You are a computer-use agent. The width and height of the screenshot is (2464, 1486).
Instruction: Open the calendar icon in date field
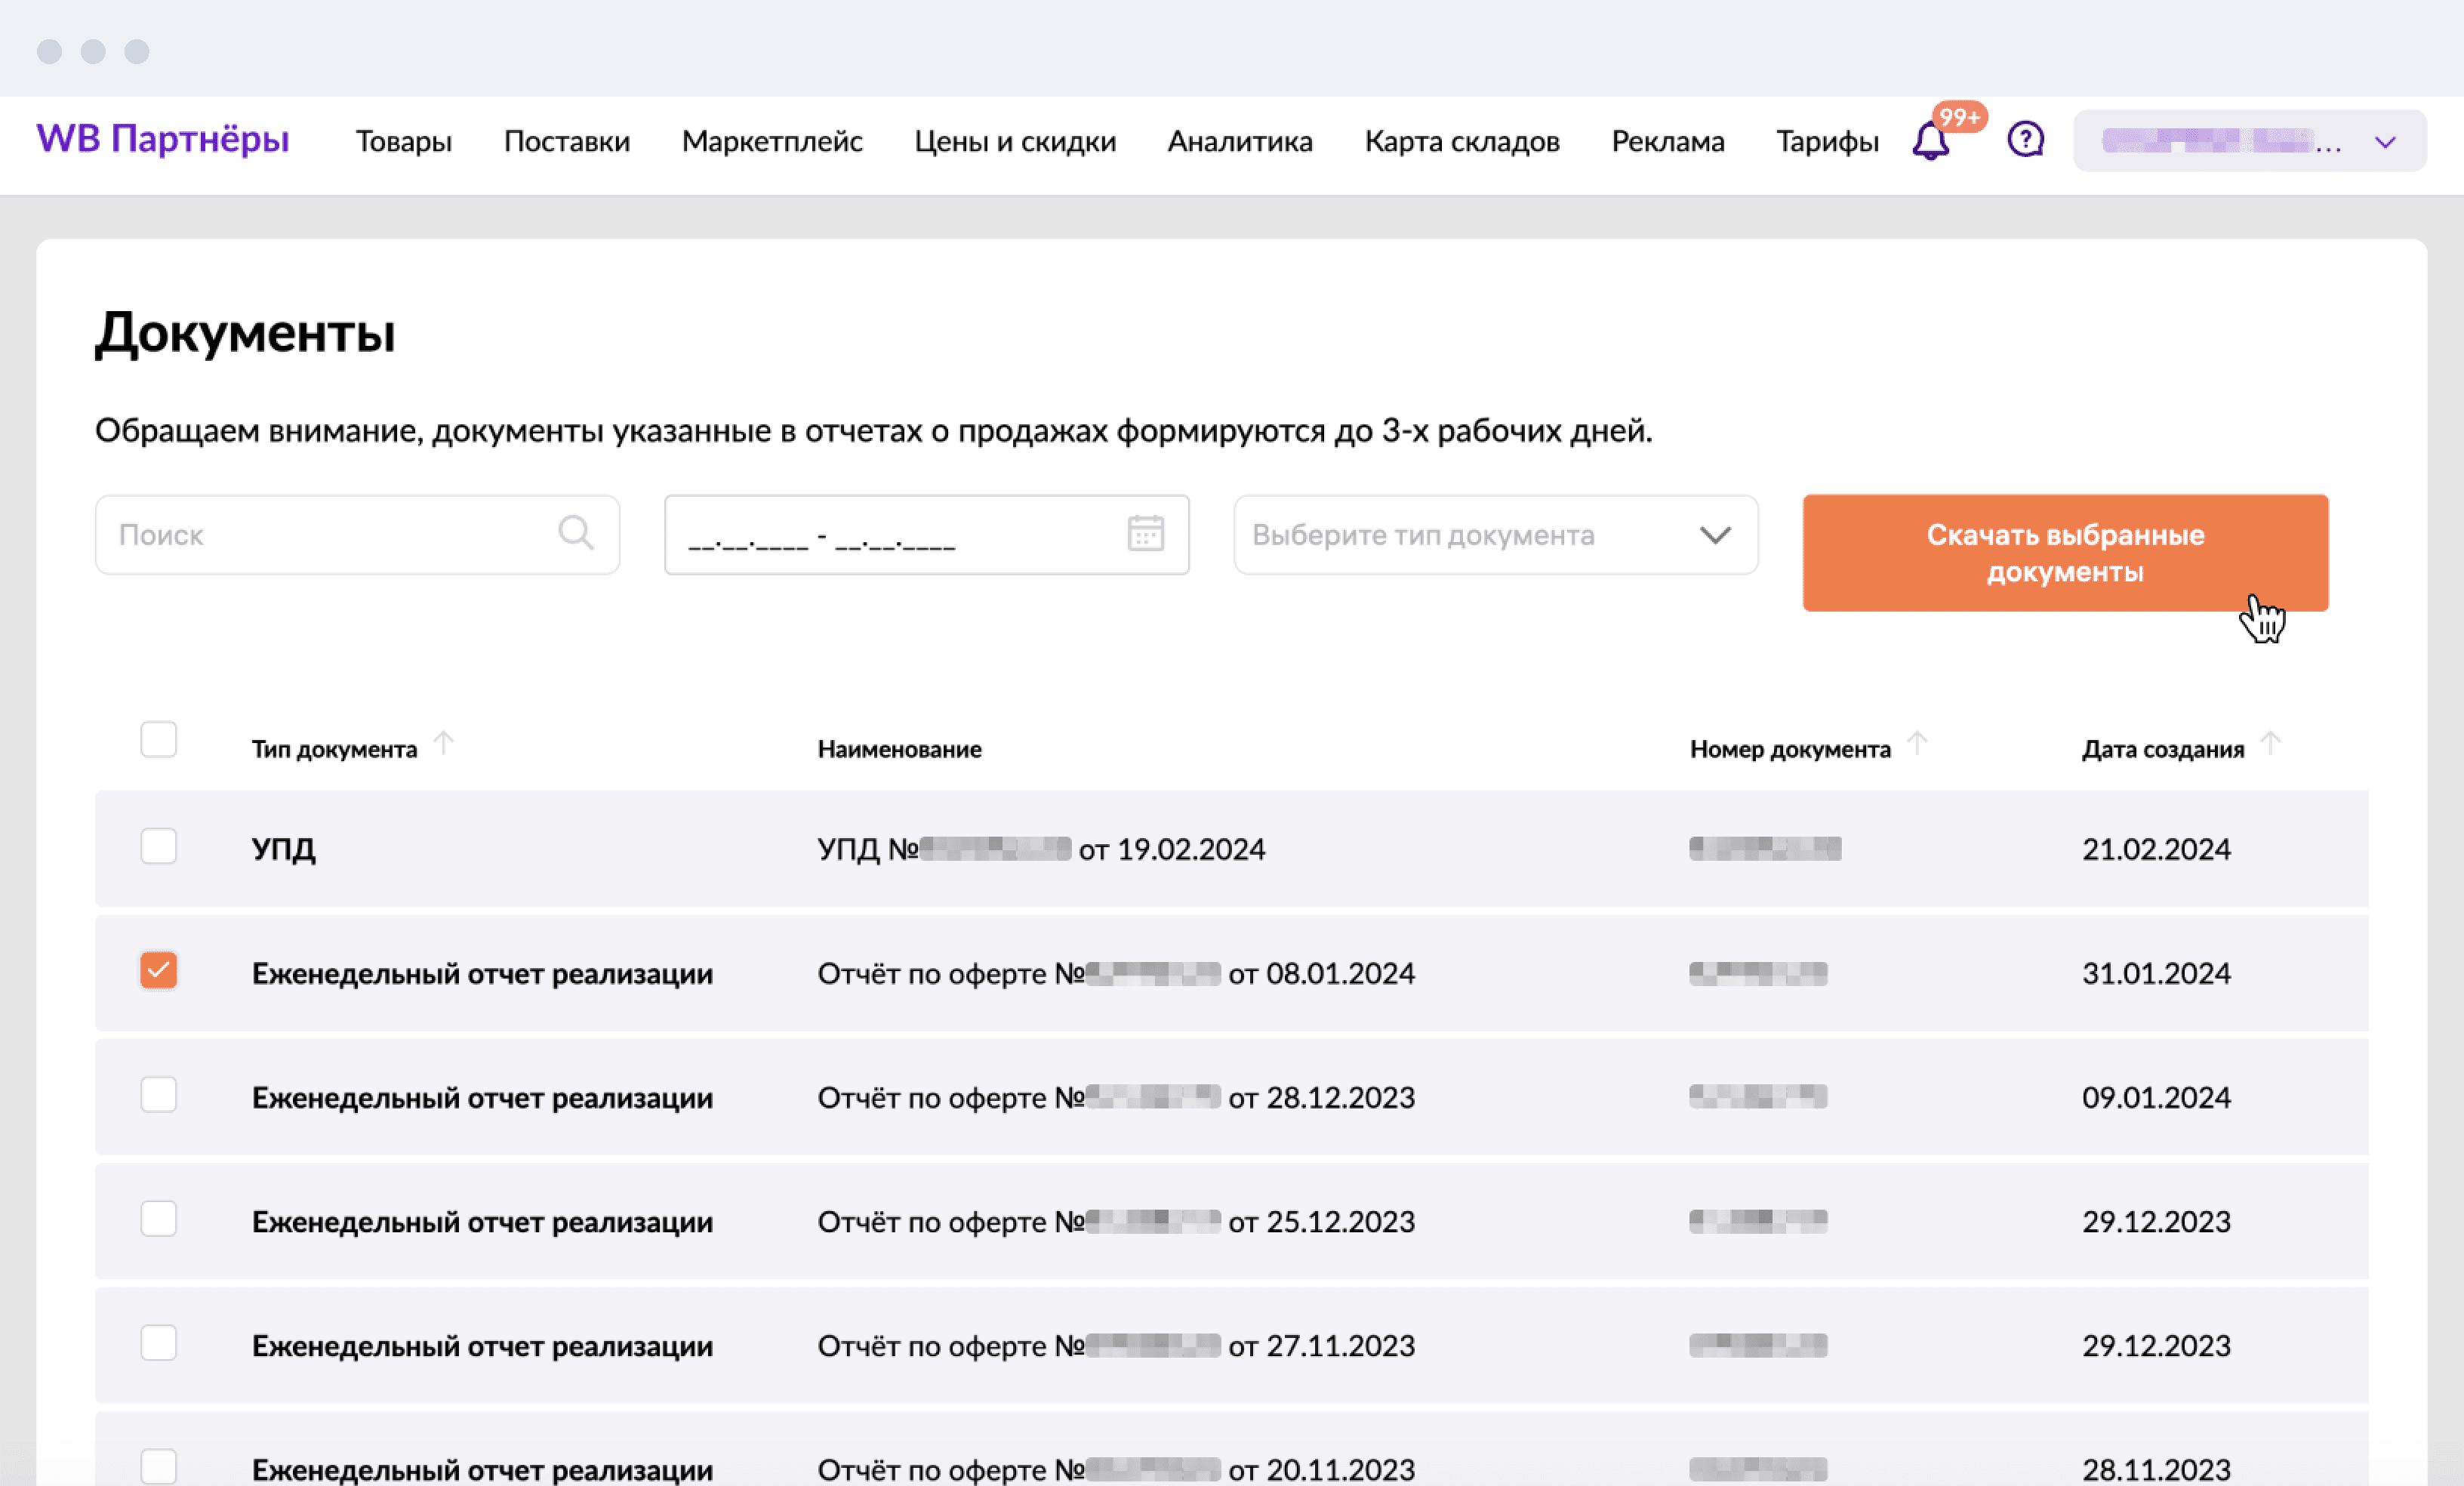[1146, 533]
